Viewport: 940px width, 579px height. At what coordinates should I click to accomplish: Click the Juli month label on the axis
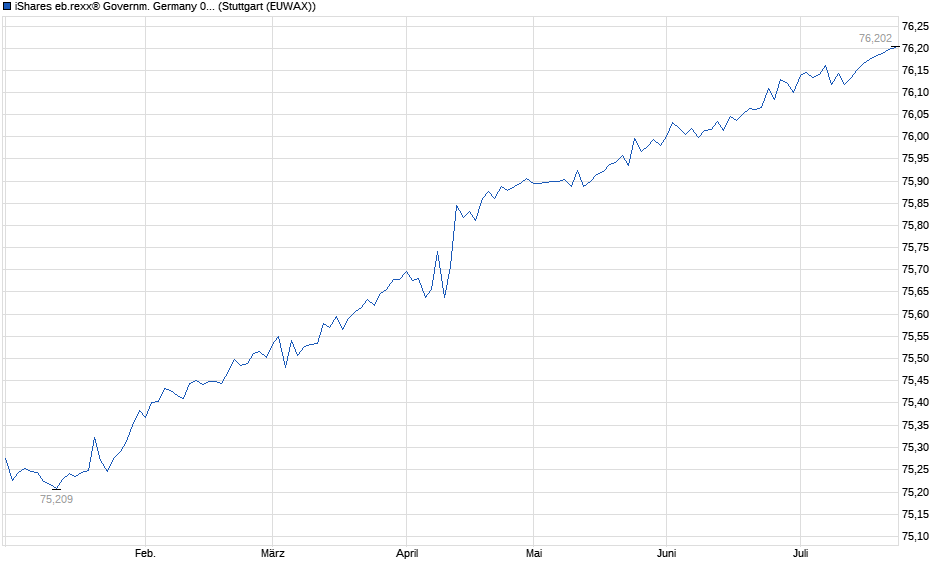coord(800,553)
